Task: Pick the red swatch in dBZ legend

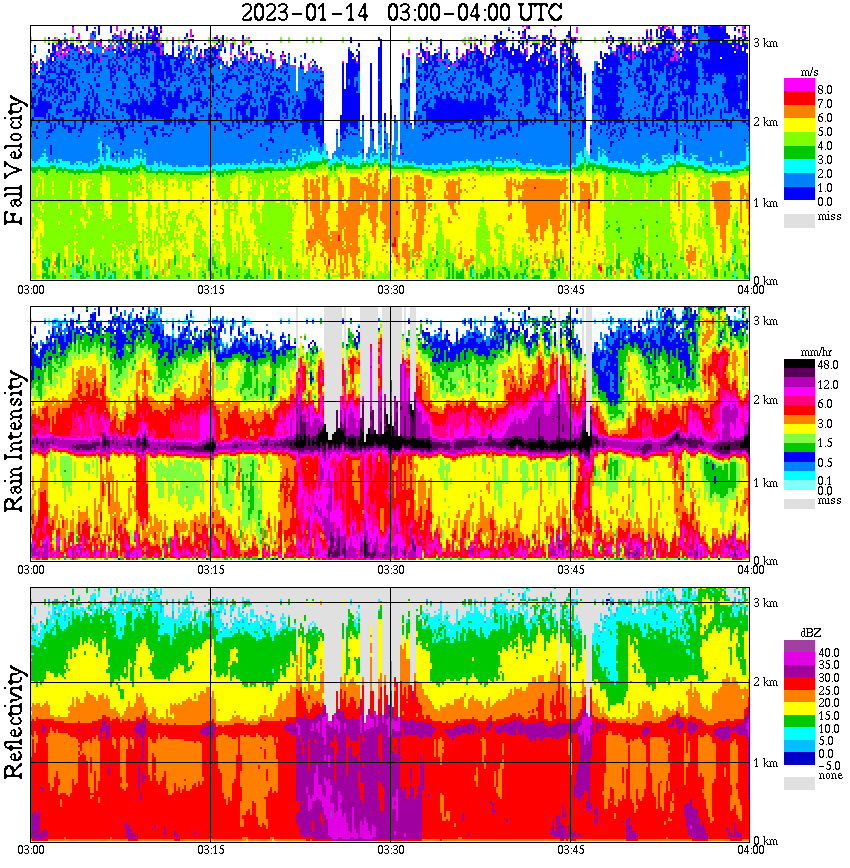Action: click(x=799, y=683)
